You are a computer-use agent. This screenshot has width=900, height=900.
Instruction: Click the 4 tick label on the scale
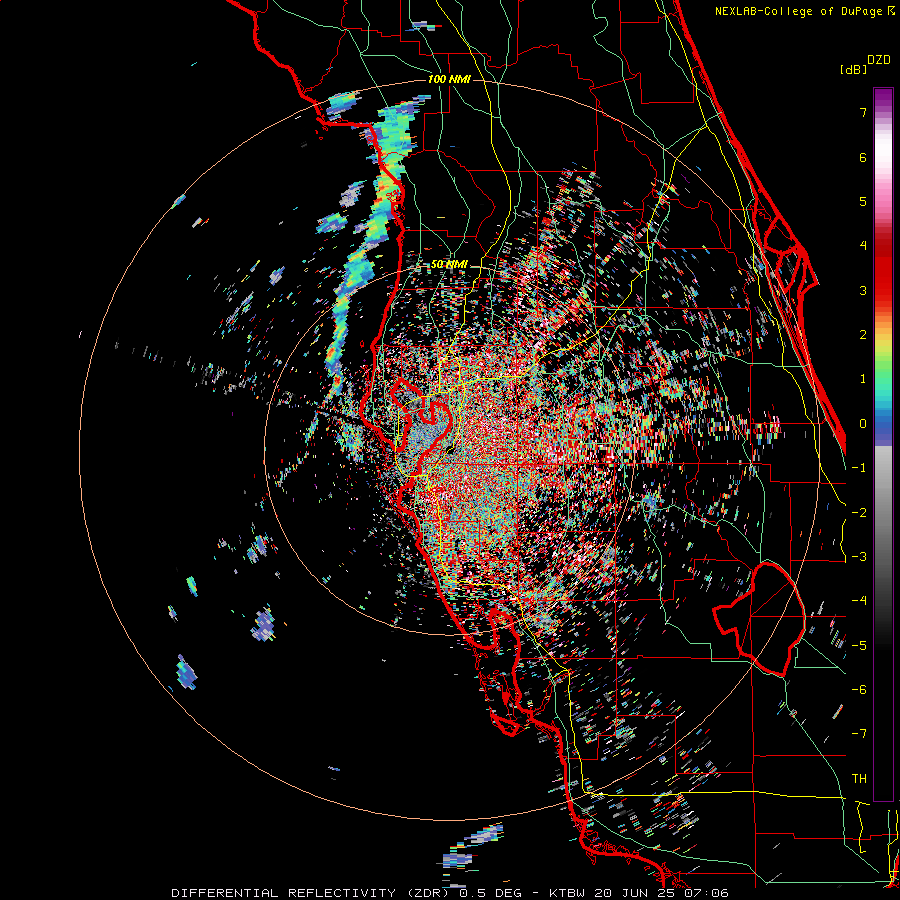click(x=862, y=246)
